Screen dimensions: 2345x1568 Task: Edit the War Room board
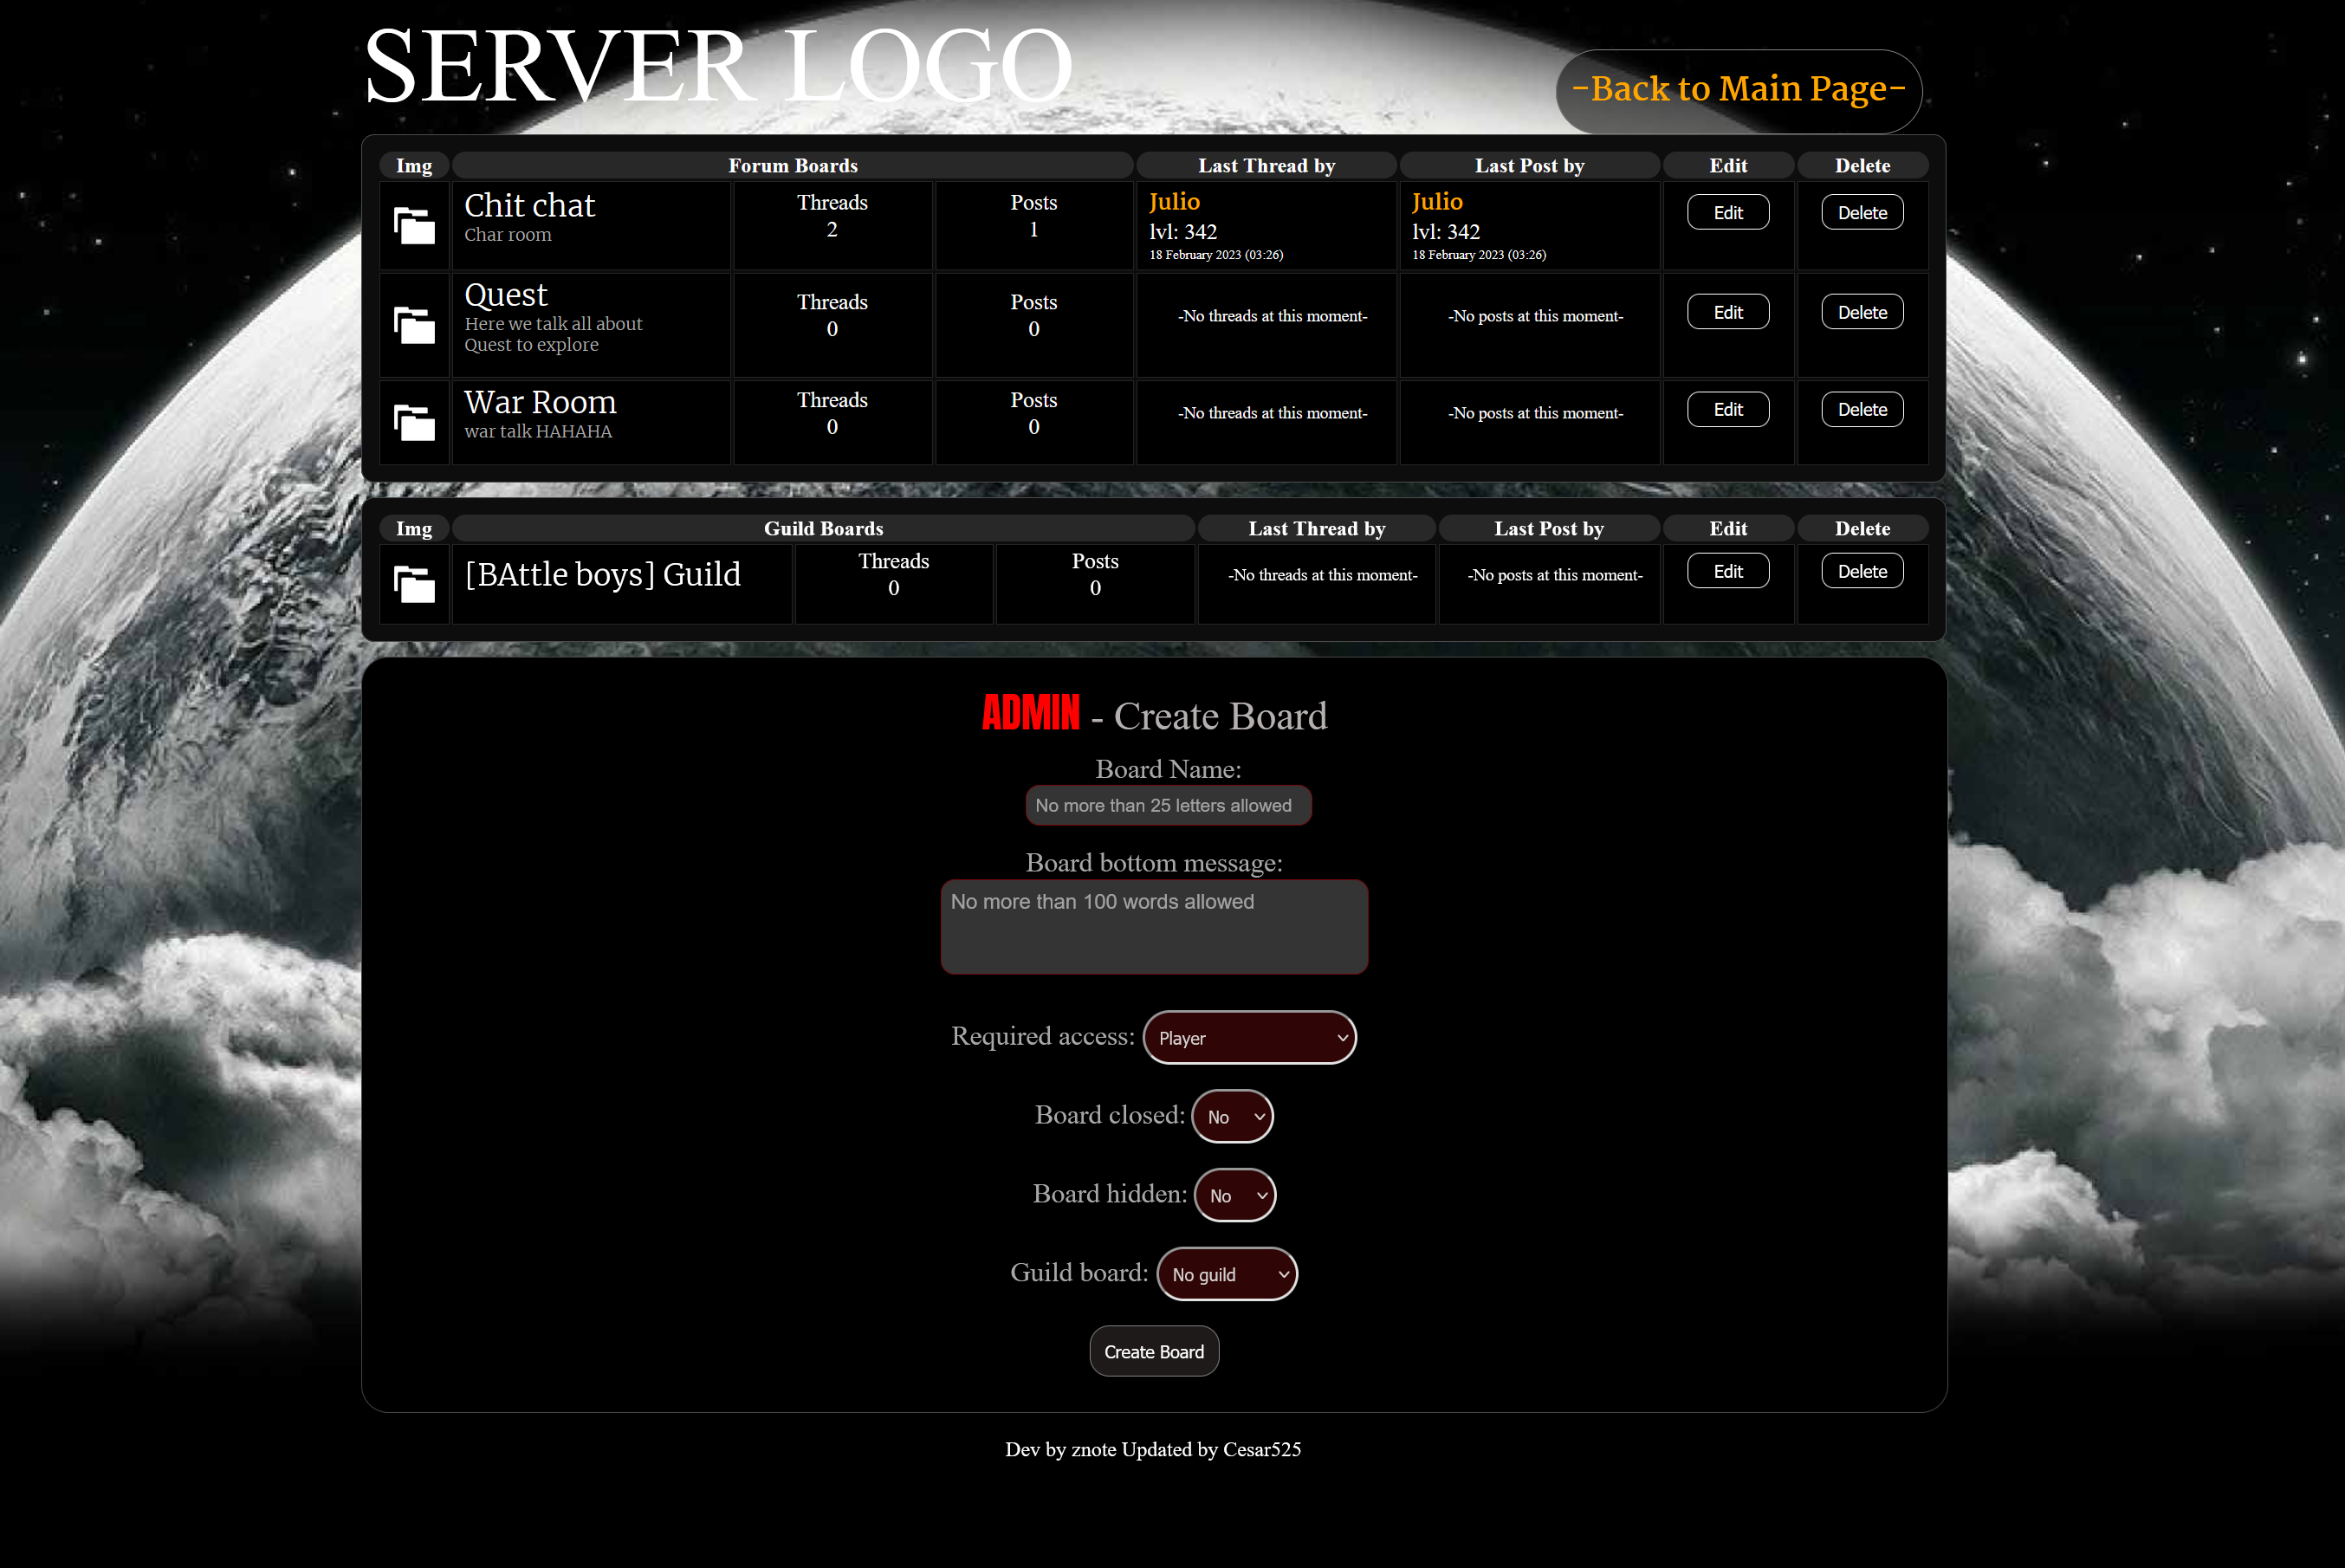click(1728, 409)
